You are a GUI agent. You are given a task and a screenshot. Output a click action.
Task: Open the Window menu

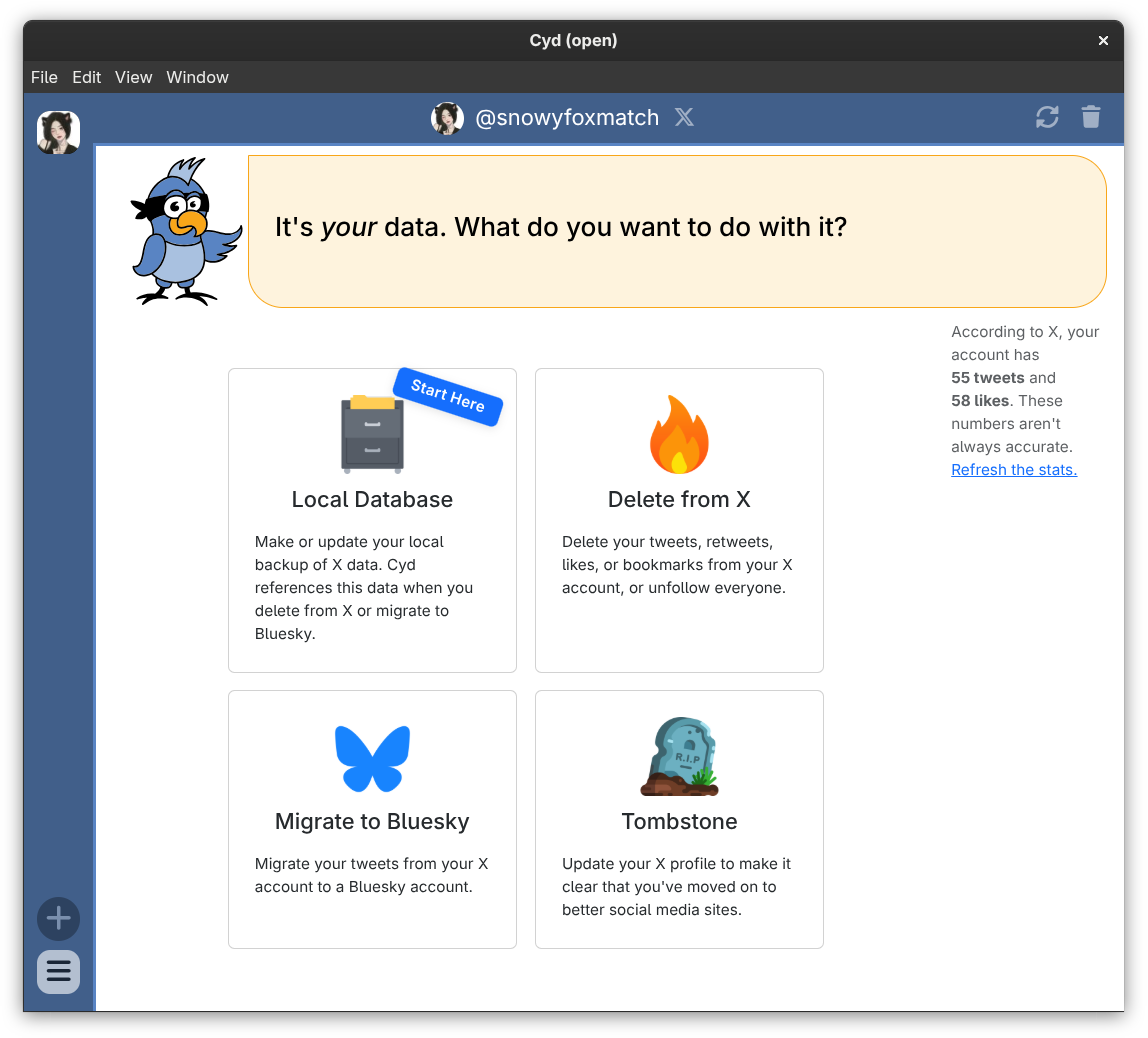point(198,77)
